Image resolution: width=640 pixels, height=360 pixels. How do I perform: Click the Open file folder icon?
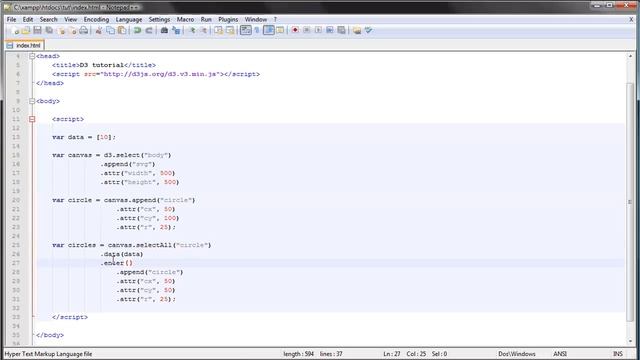click(x=26, y=31)
